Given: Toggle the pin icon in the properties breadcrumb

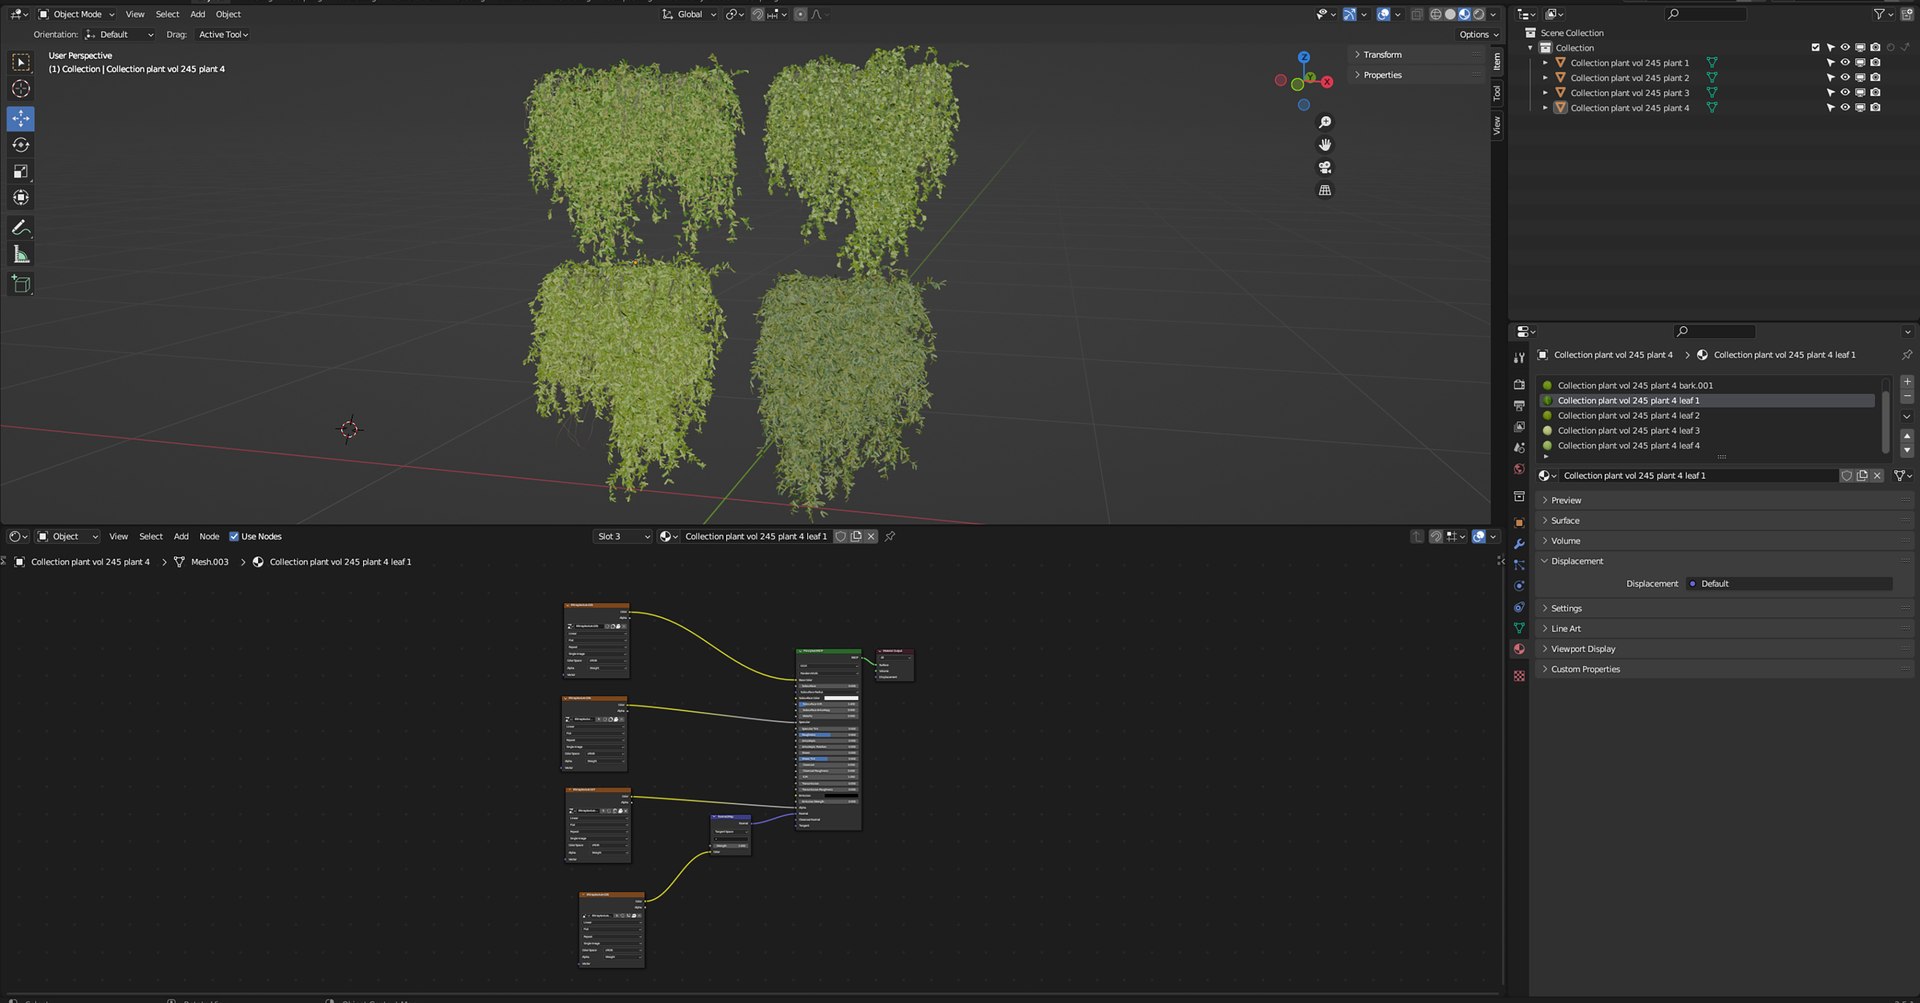Looking at the screenshot, I should [x=1907, y=355].
